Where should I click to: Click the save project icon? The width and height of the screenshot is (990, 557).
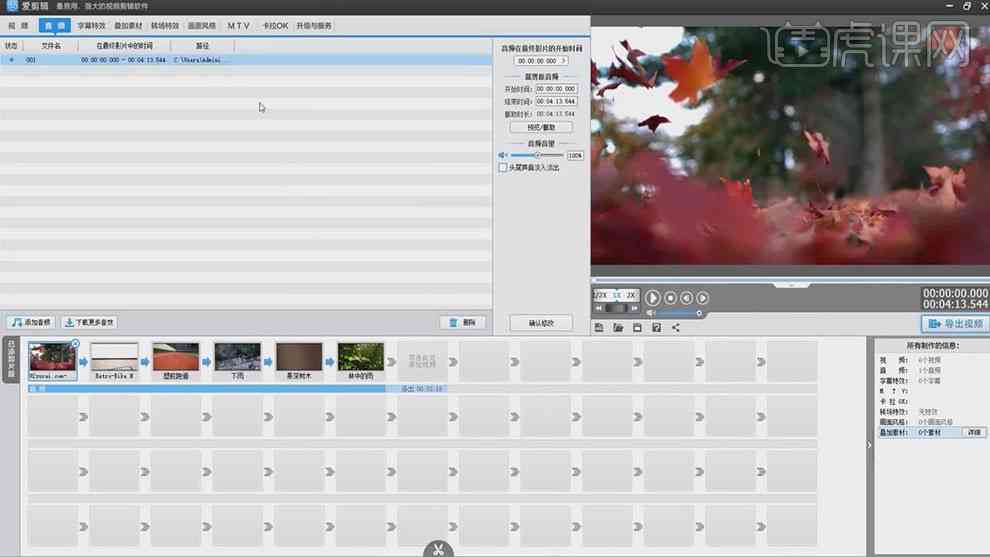pos(637,328)
